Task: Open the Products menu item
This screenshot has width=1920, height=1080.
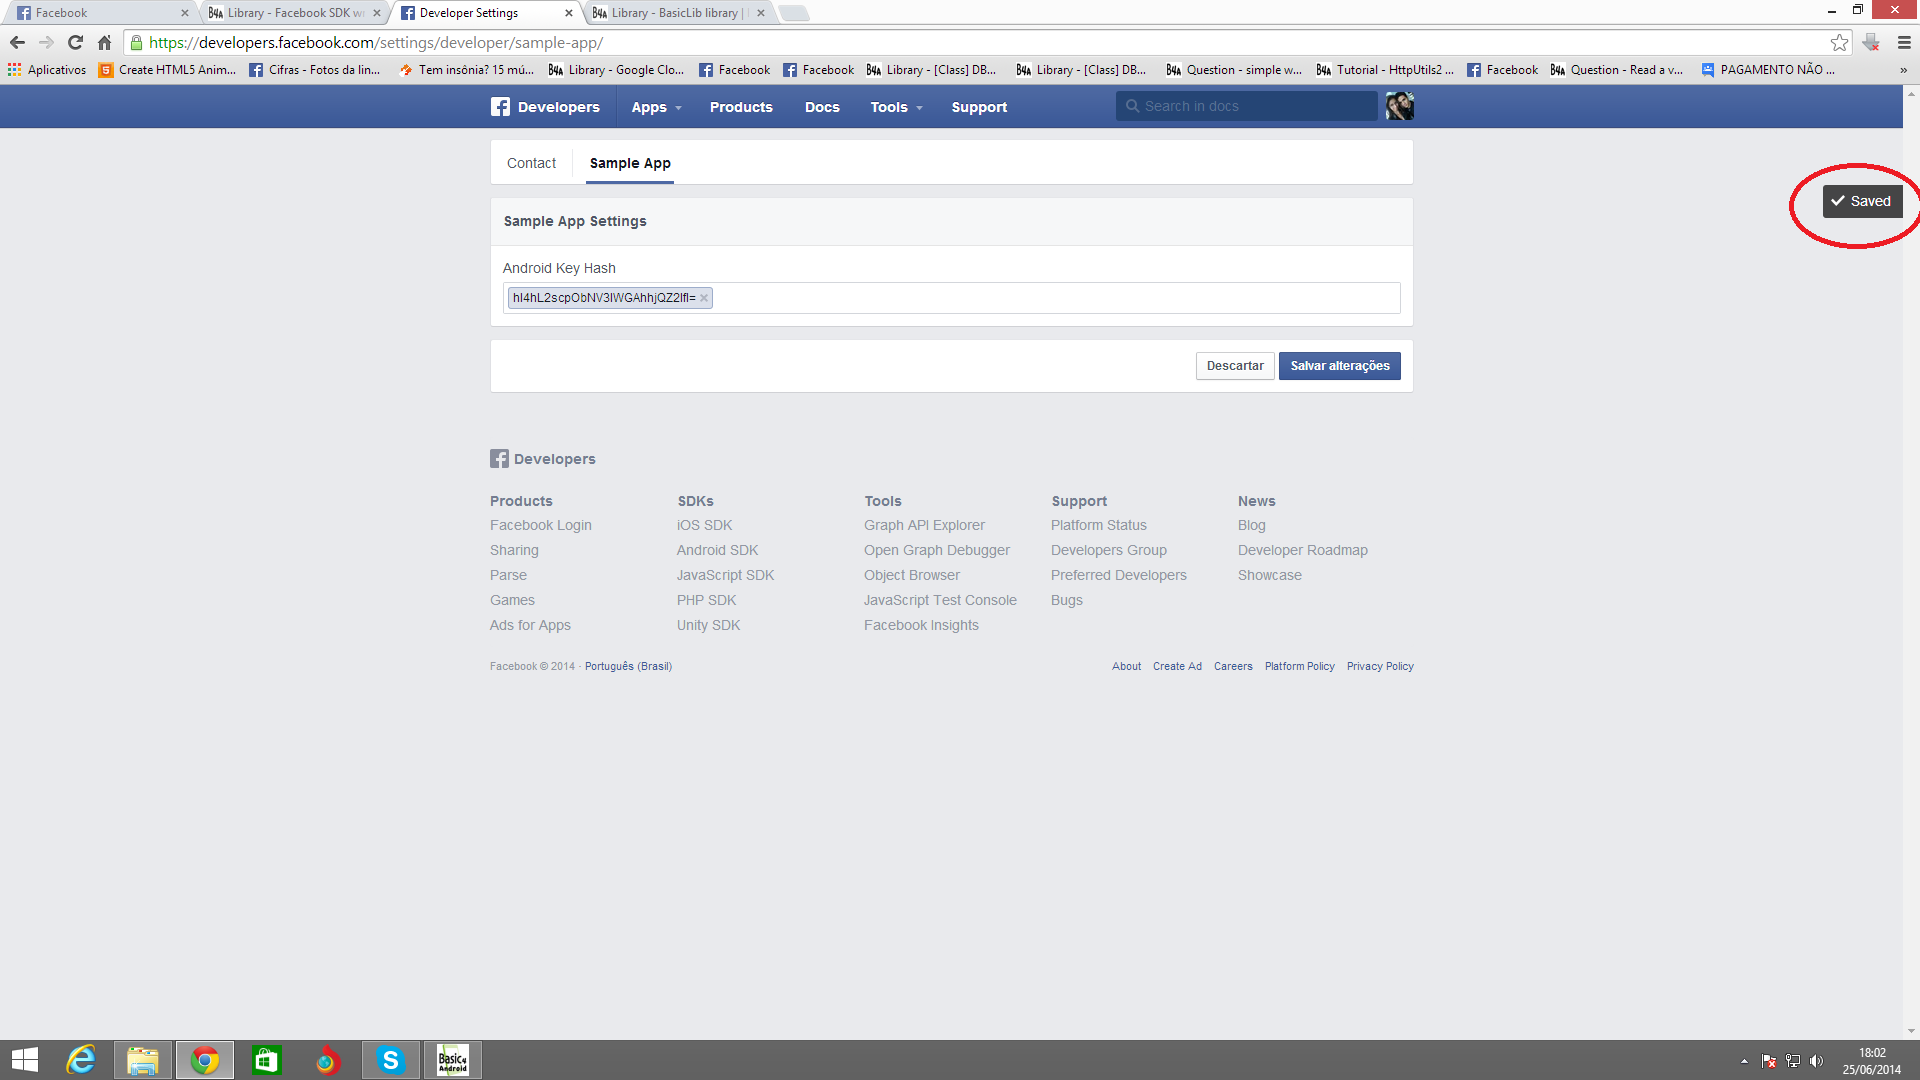Action: pos(741,107)
